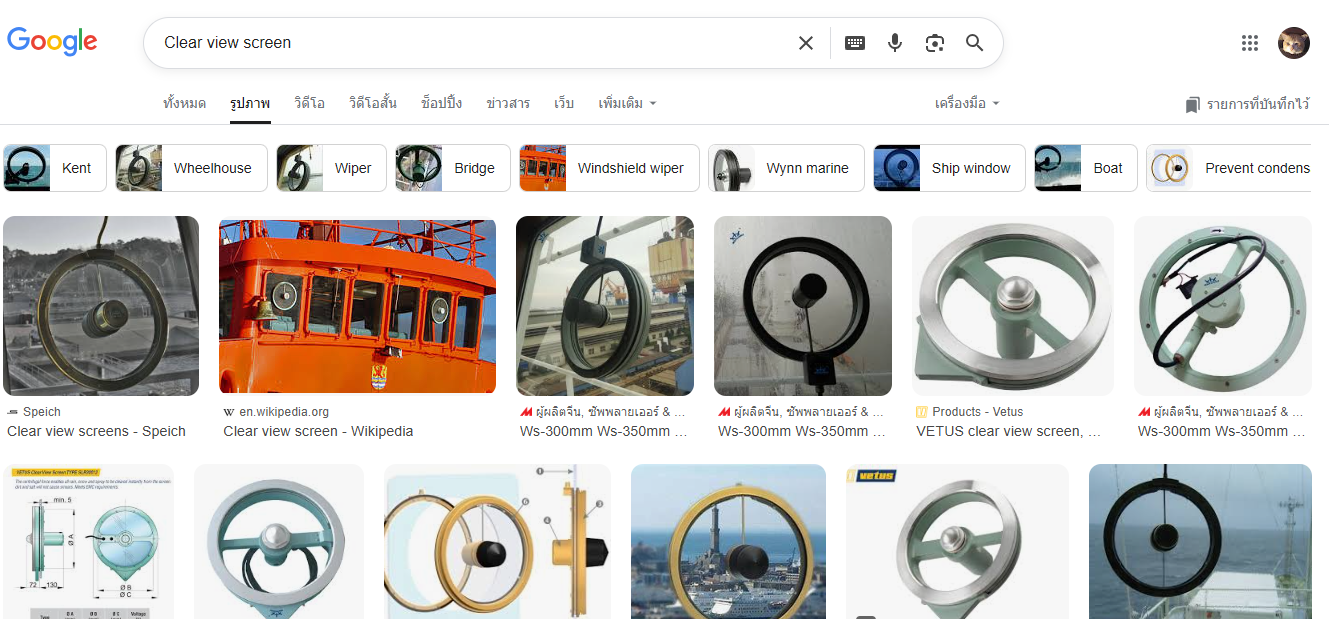Open the on-screen keyboard input tool
Image resolution: width=1329 pixels, height=619 pixels.
coord(855,43)
